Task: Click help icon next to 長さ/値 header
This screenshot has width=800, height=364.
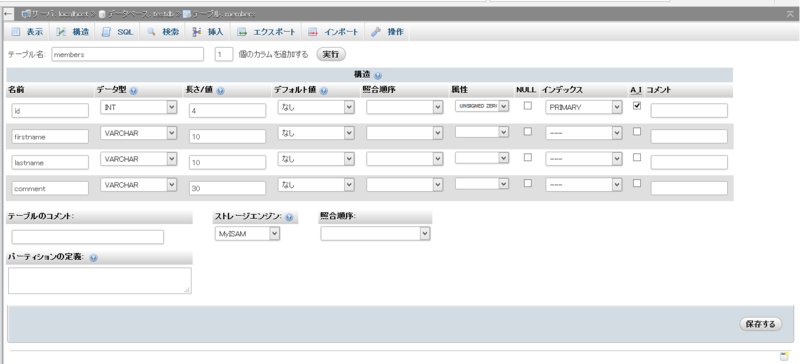Action: click(x=220, y=91)
